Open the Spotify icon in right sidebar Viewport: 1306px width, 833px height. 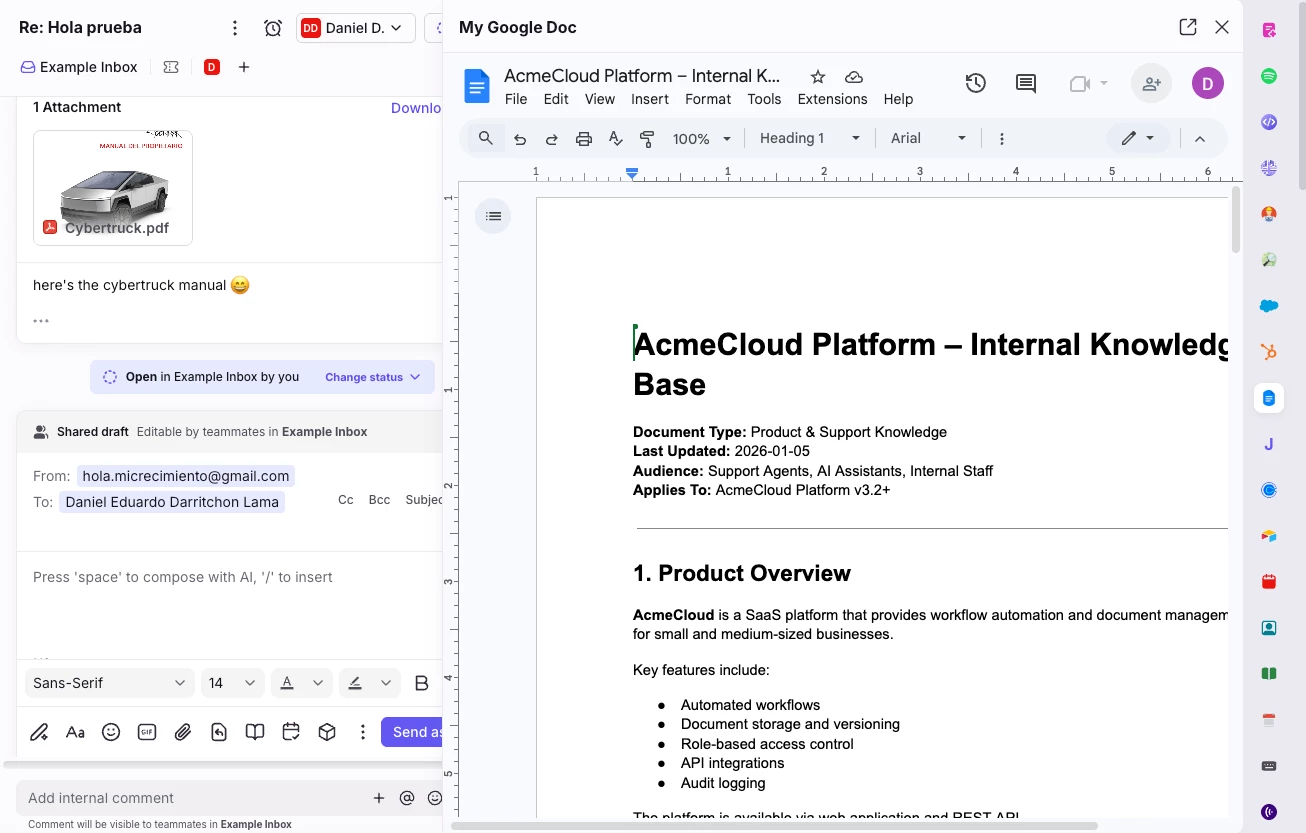(1269, 76)
